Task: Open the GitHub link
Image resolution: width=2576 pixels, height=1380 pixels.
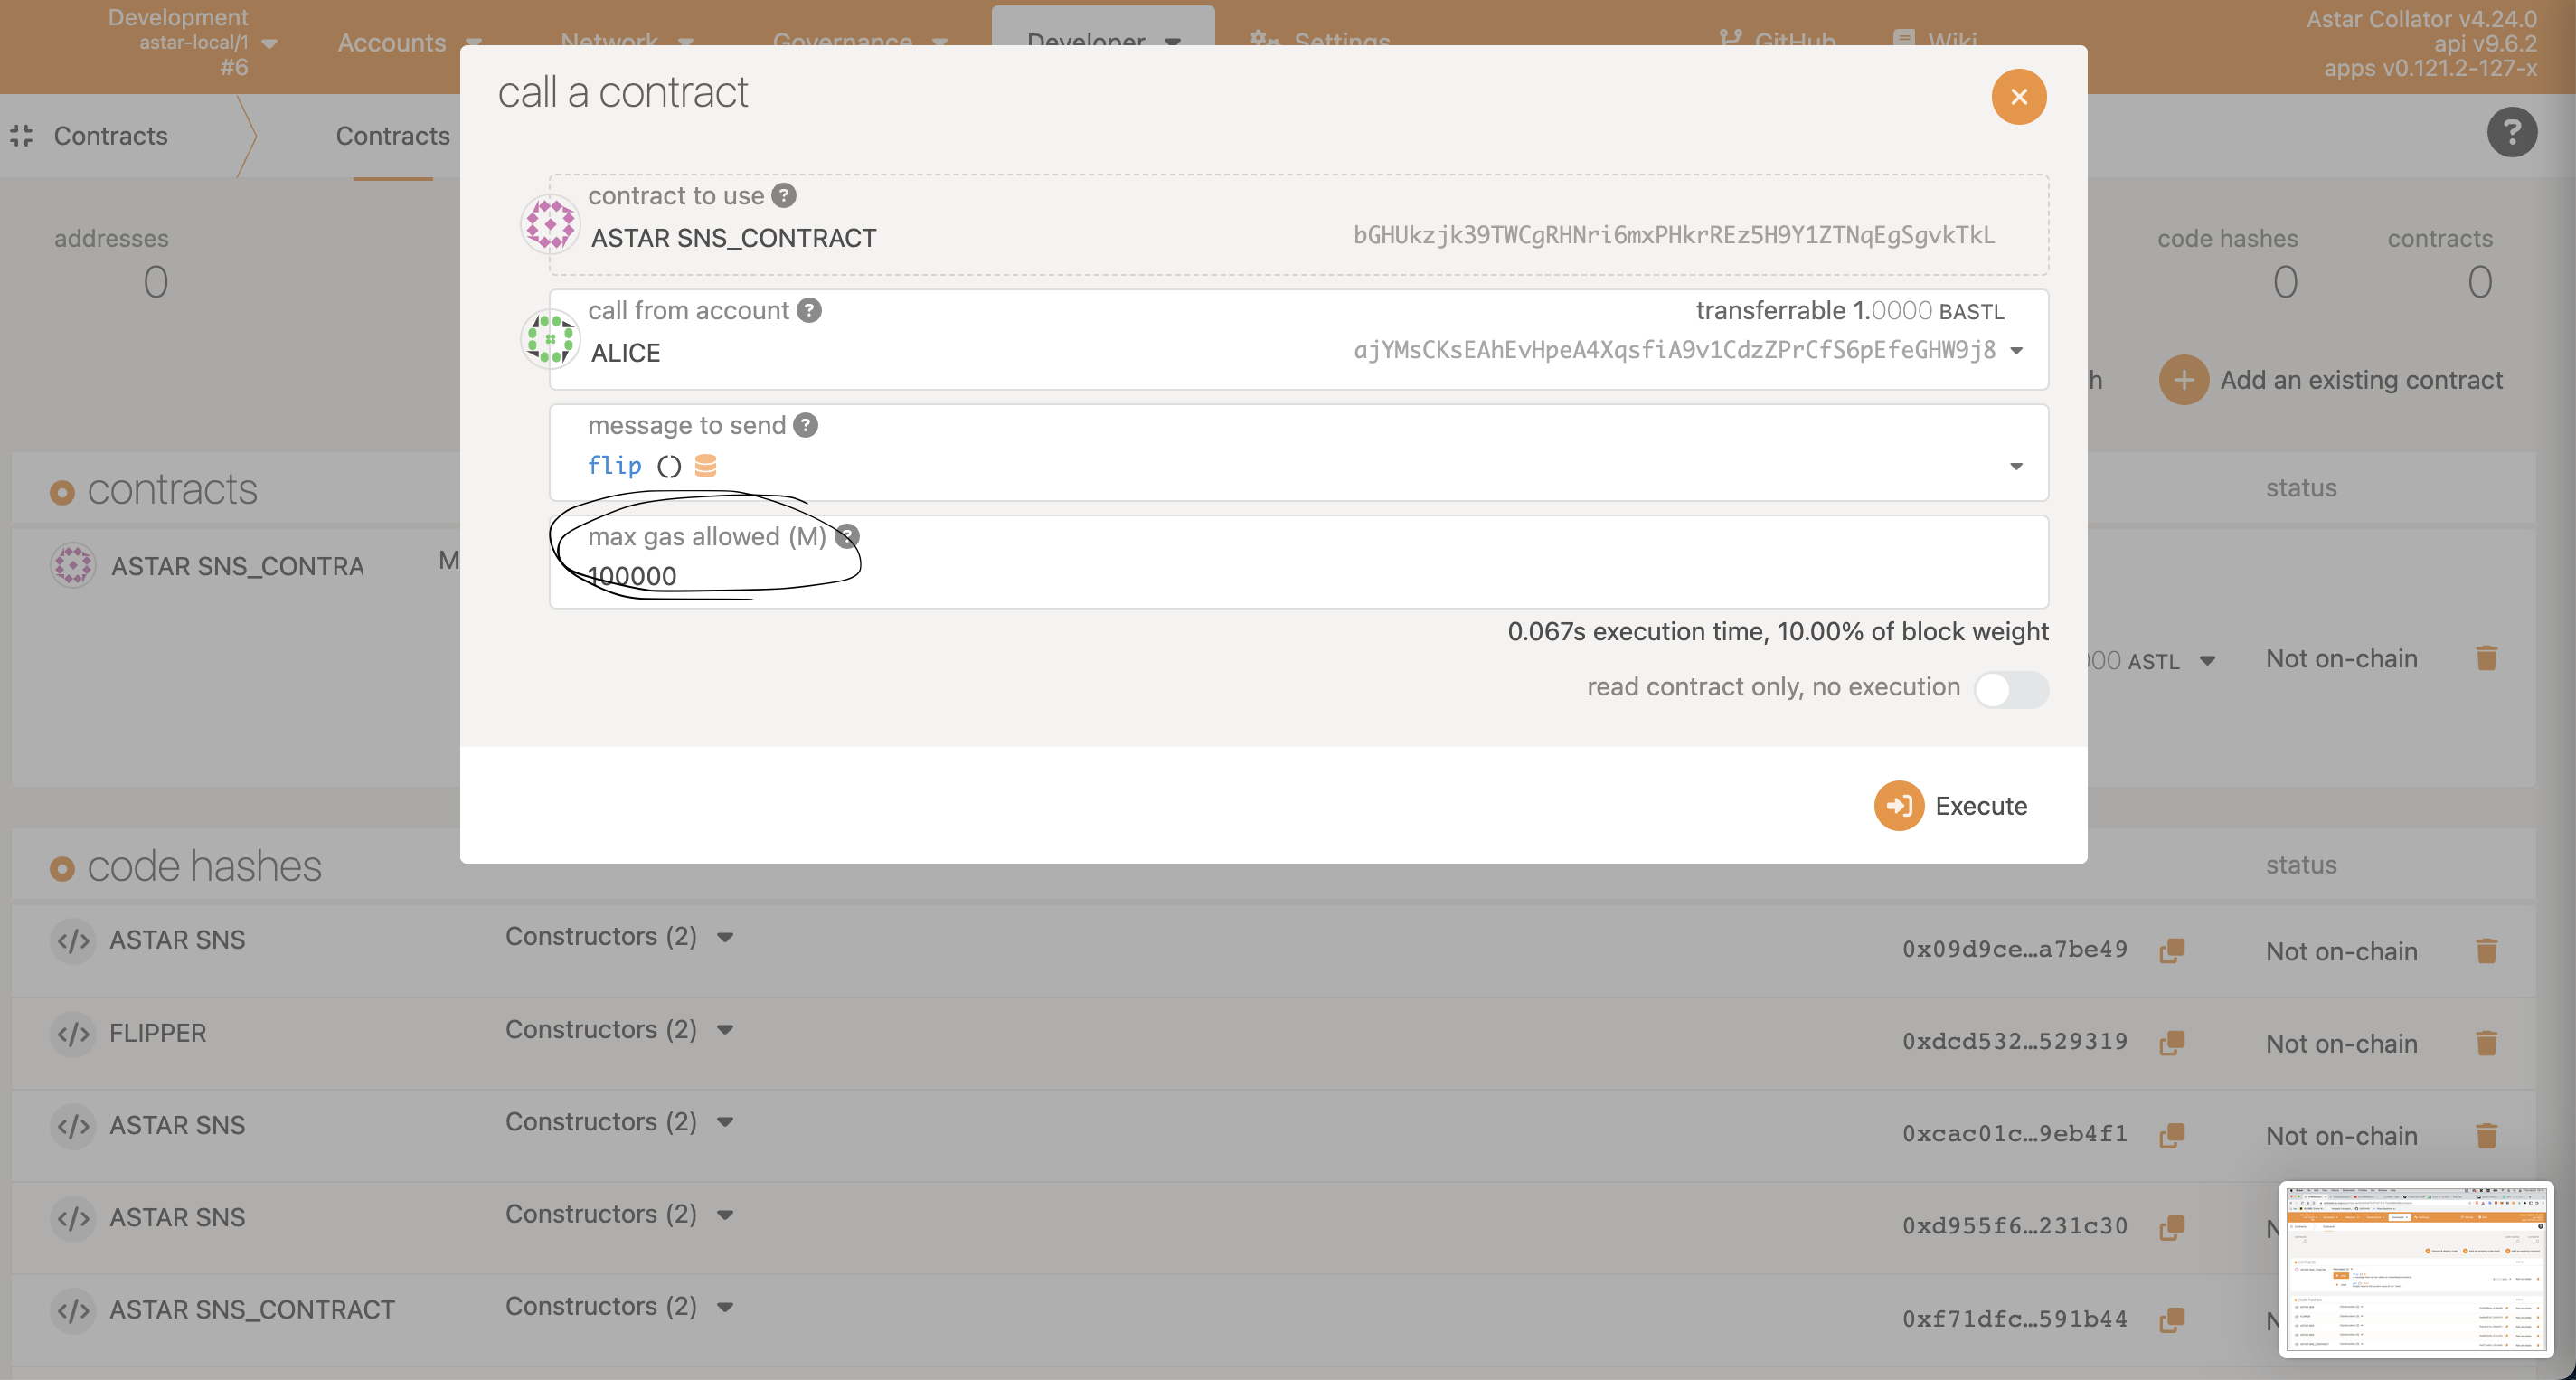Action: (1777, 40)
